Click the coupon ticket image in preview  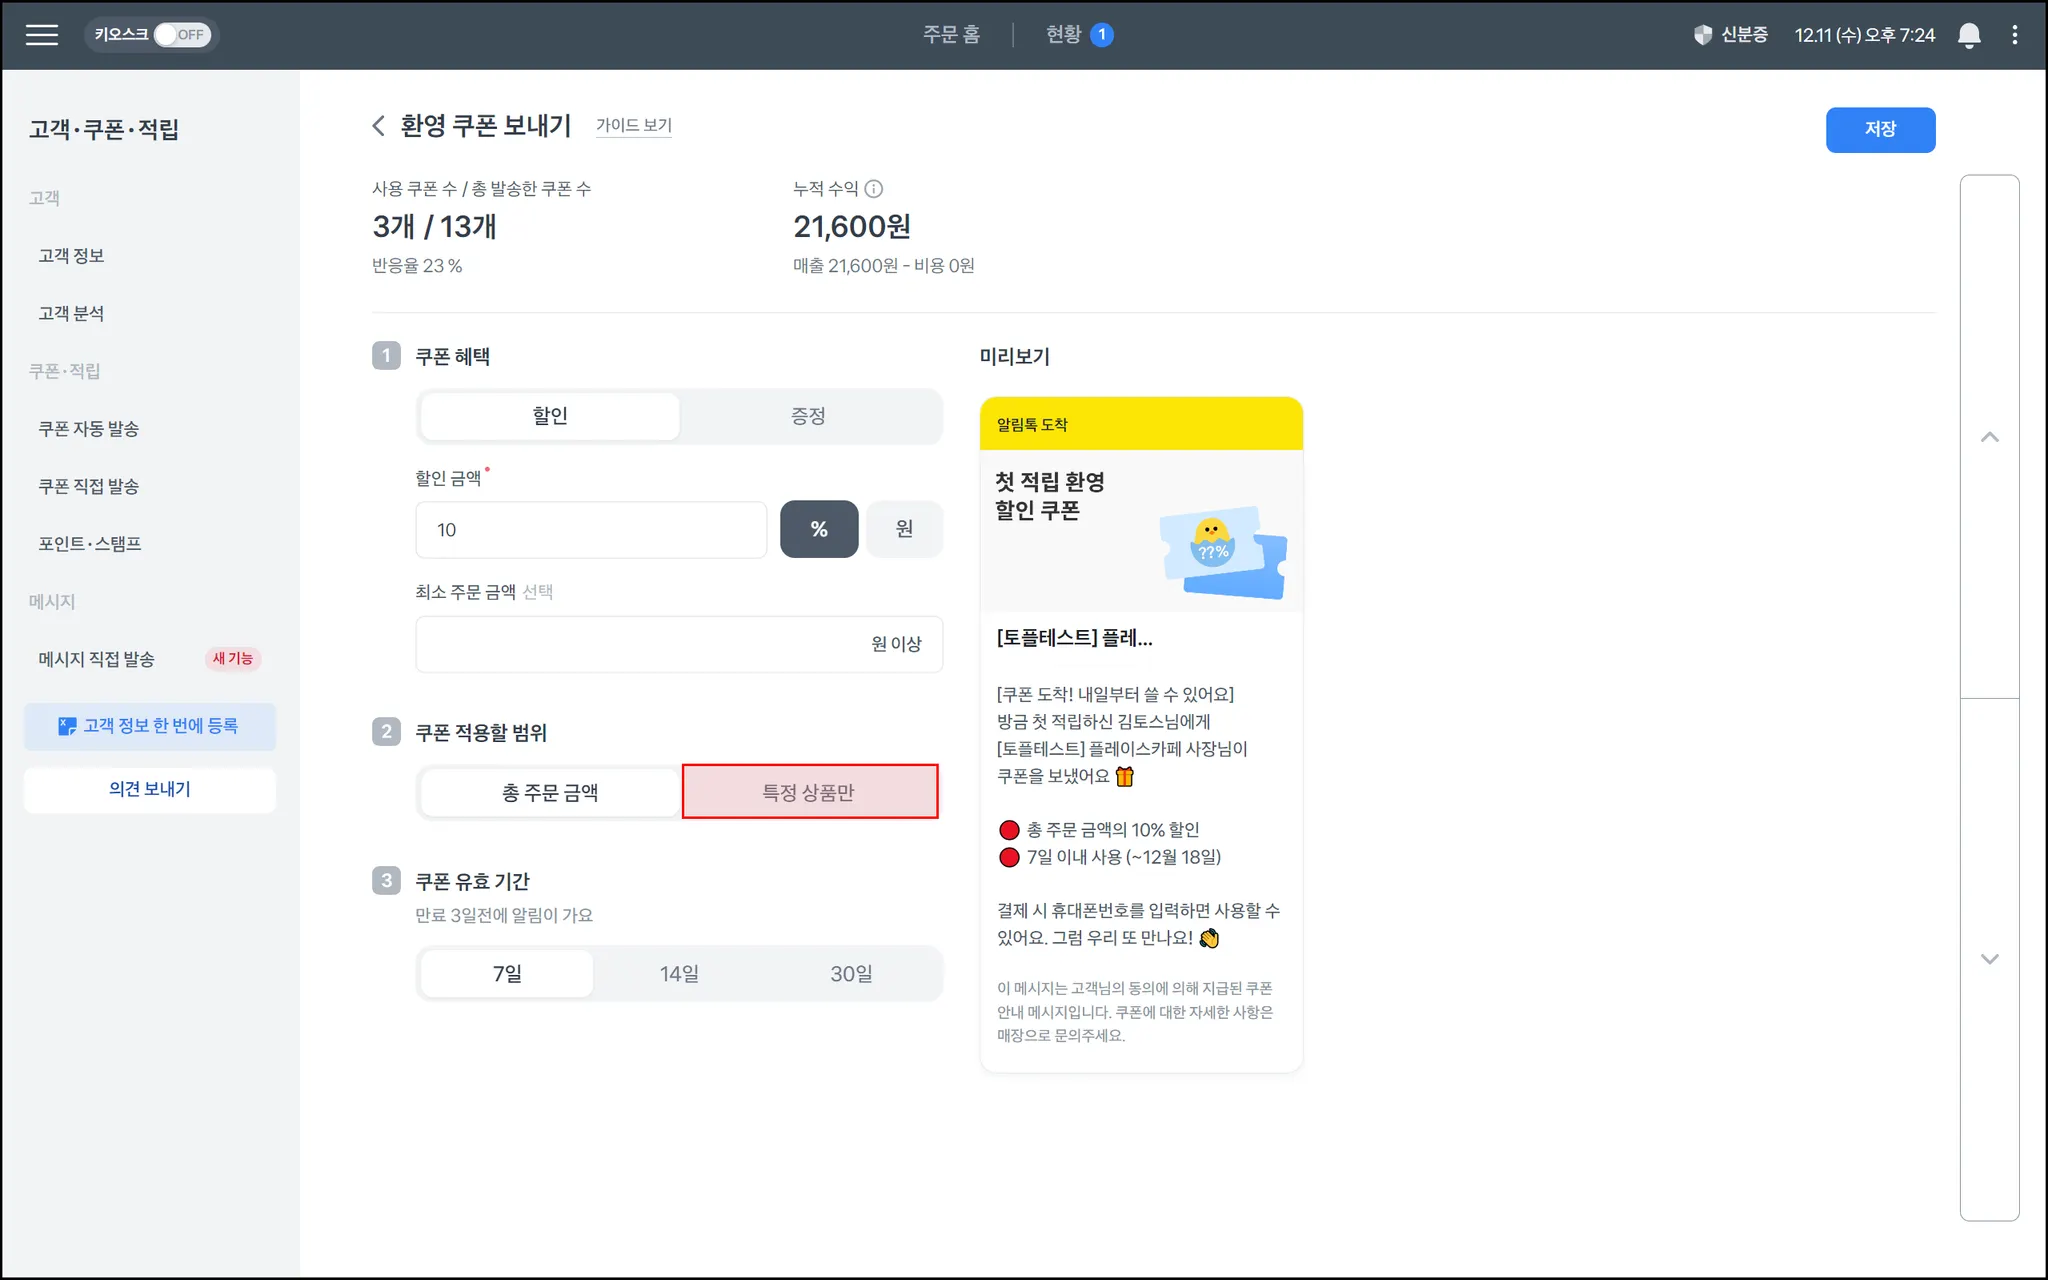click(x=1223, y=553)
